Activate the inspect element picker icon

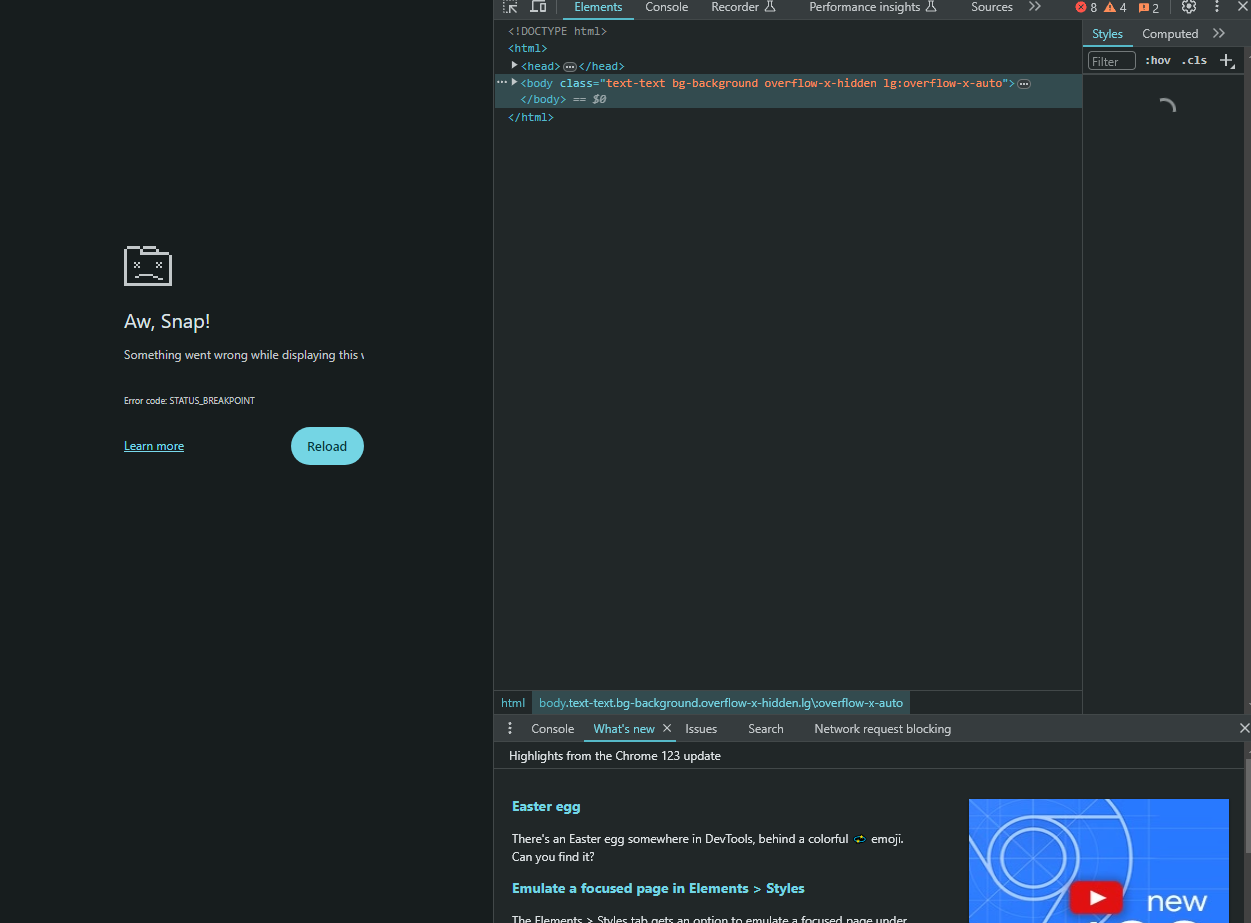510,7
